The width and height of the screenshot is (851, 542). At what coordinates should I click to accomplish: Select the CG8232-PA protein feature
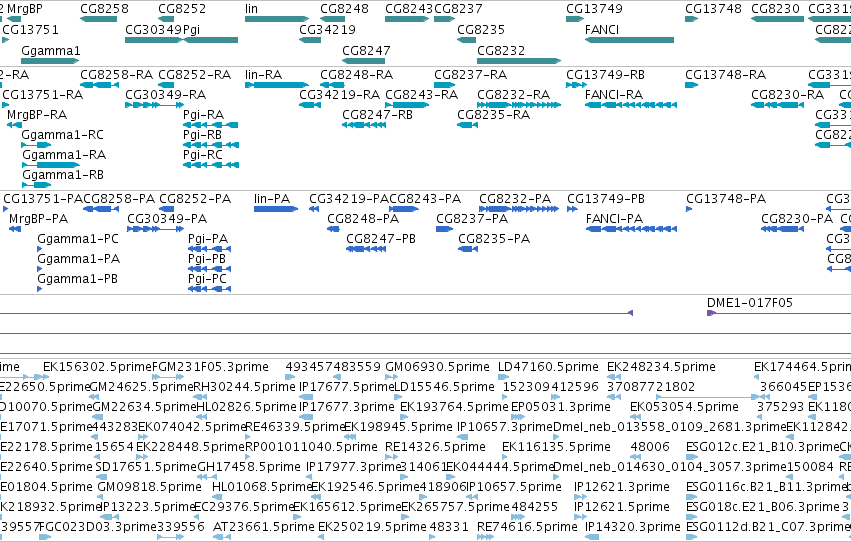point(519,209)
